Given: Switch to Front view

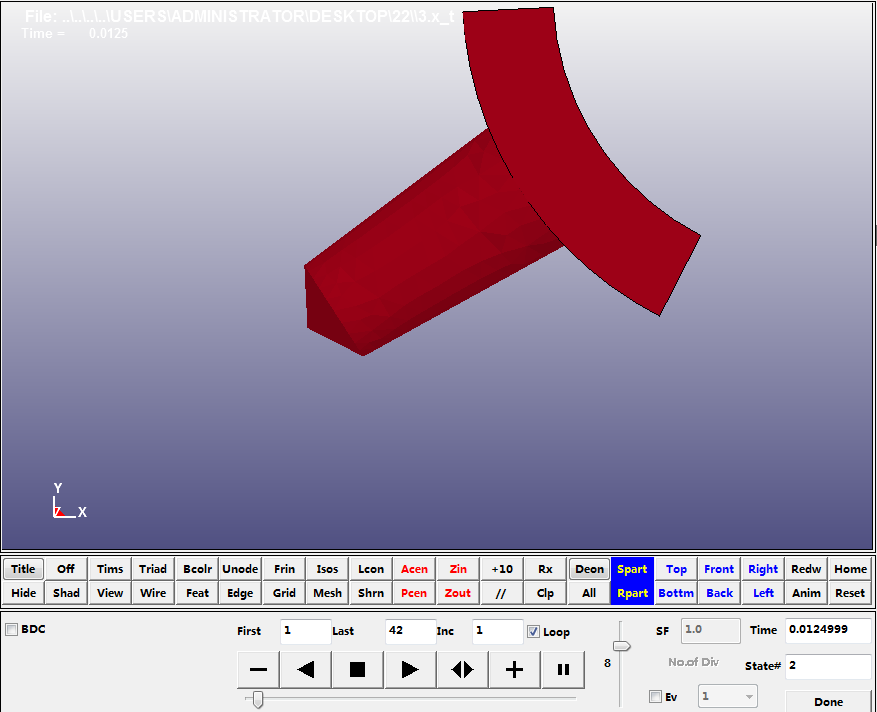Looking at the screenshot, I should 719,569.
